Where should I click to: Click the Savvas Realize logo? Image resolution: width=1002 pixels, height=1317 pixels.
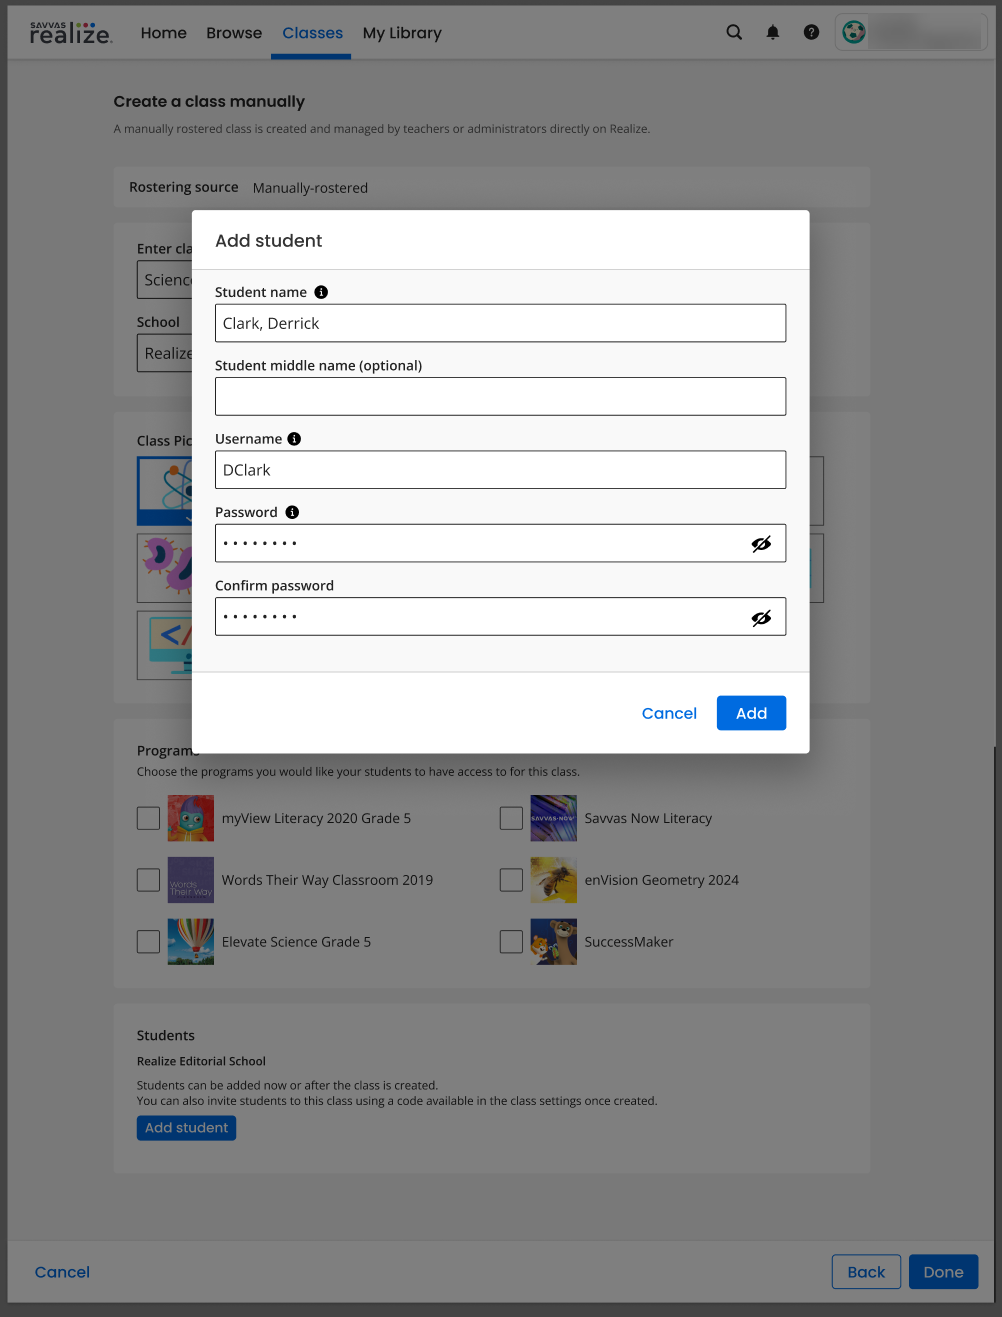pos(71,32)
